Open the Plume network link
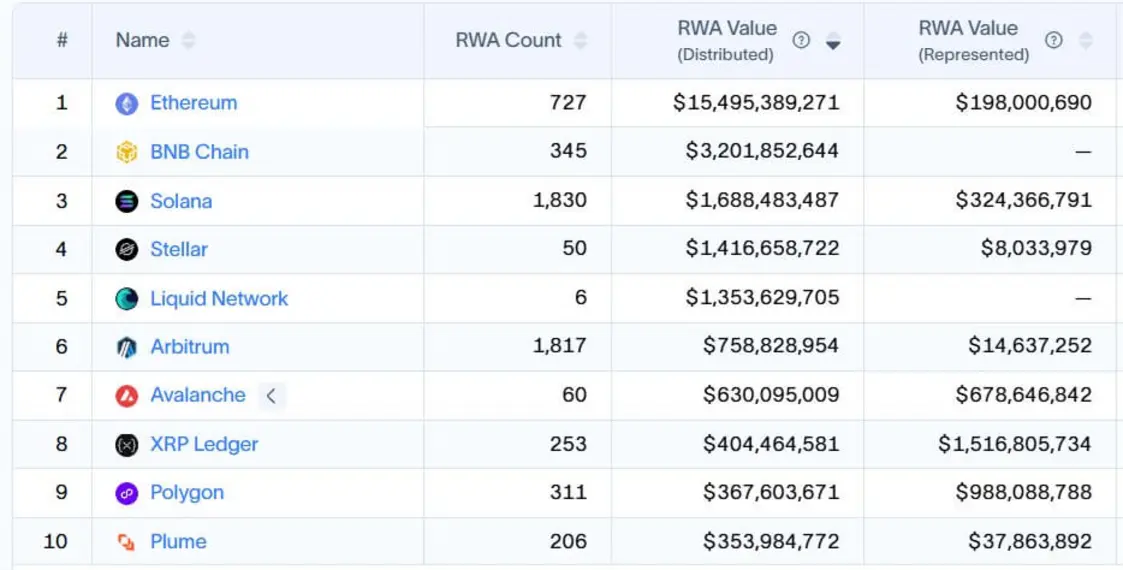 178,541
